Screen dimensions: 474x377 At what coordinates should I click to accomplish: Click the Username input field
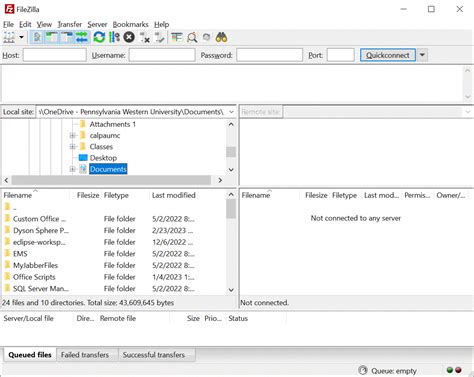[x=162, y=55]
